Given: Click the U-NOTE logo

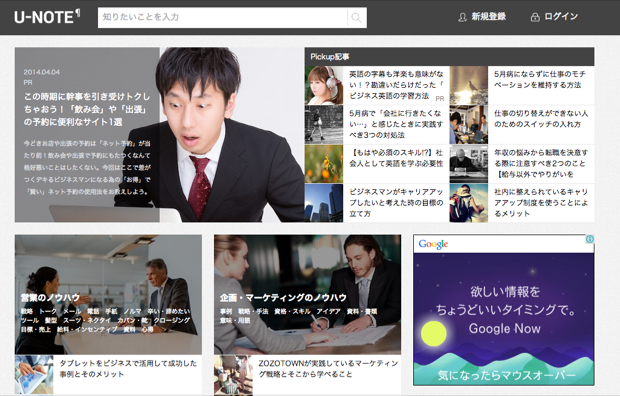Looking at the screenshot, I should pyautogui.click(x=47, y=17).
